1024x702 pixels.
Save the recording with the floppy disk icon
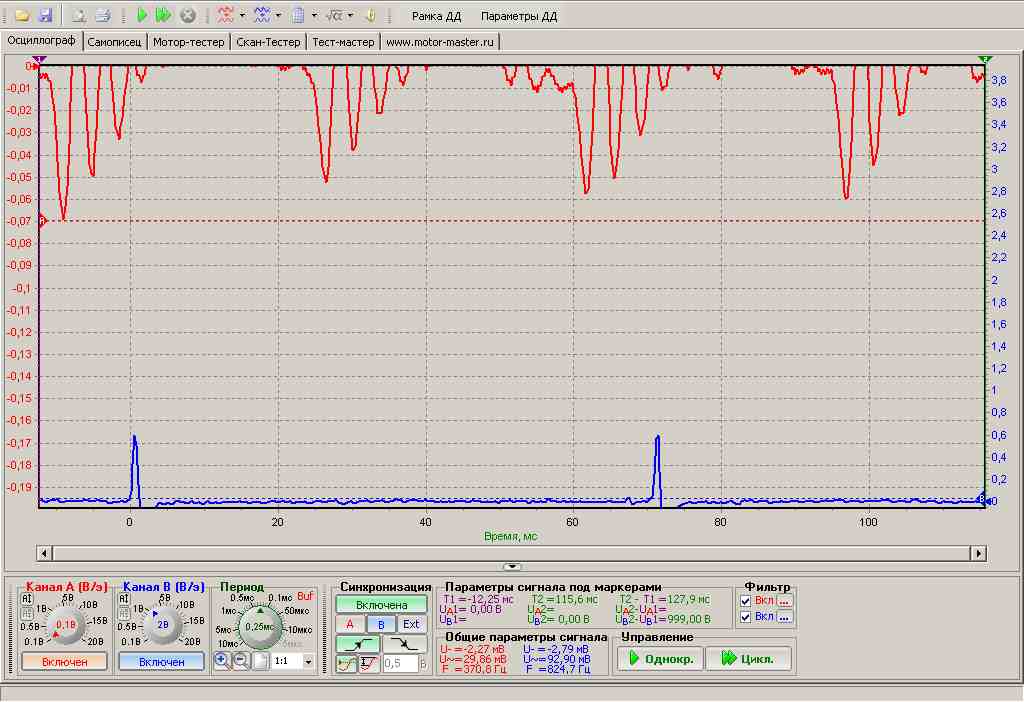(45, 16)
